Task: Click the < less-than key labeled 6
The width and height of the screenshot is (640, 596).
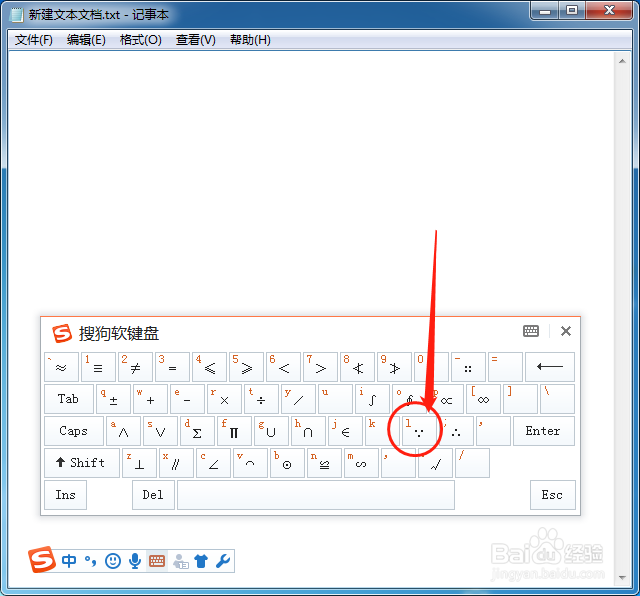Action: click(x=283, y=367)
